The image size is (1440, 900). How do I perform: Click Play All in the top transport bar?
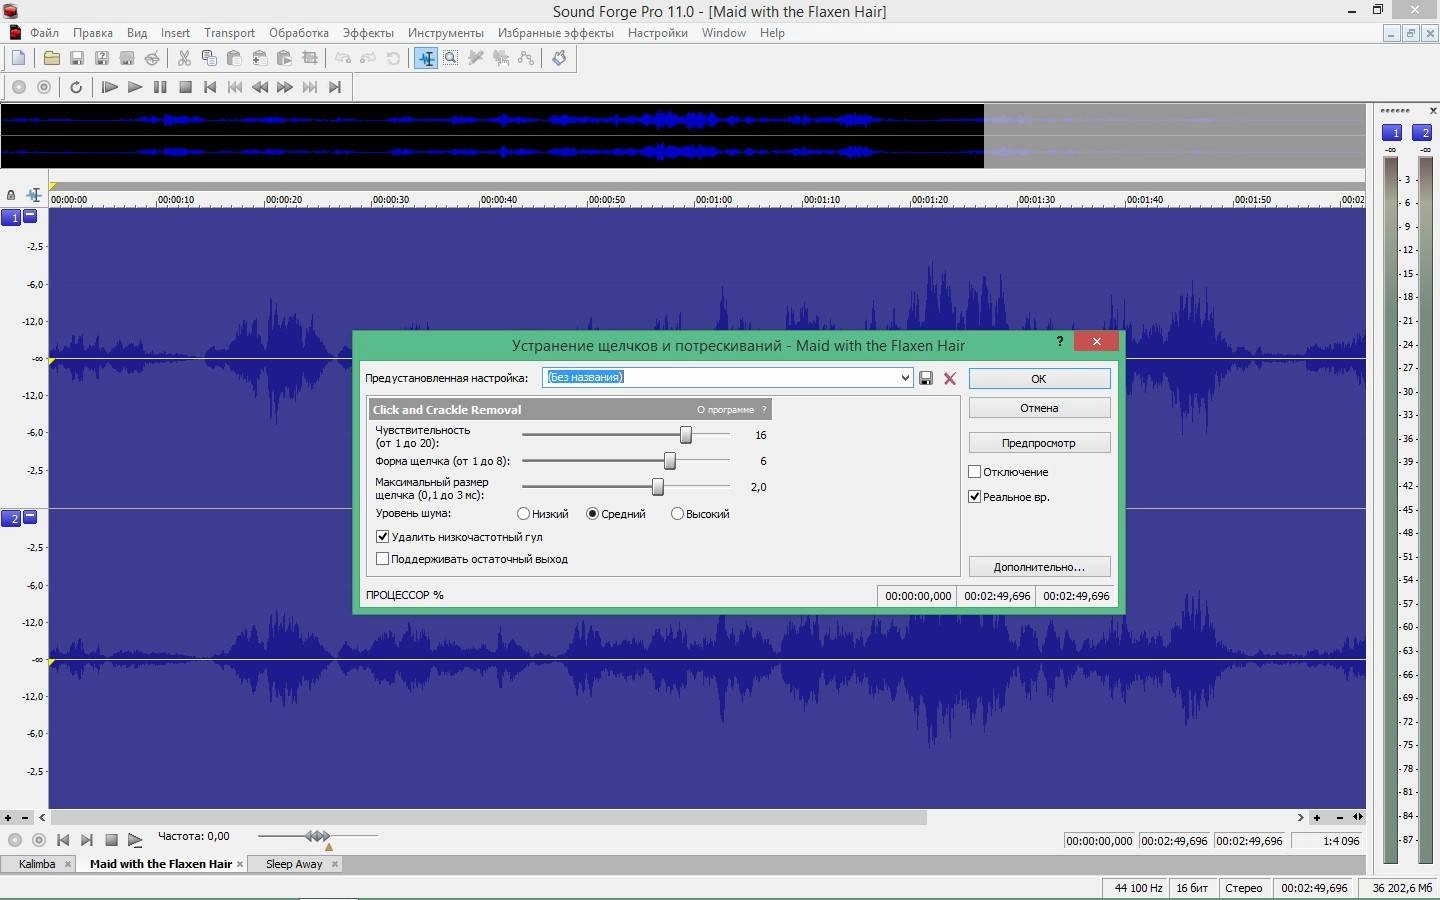(x=110, y=87)
